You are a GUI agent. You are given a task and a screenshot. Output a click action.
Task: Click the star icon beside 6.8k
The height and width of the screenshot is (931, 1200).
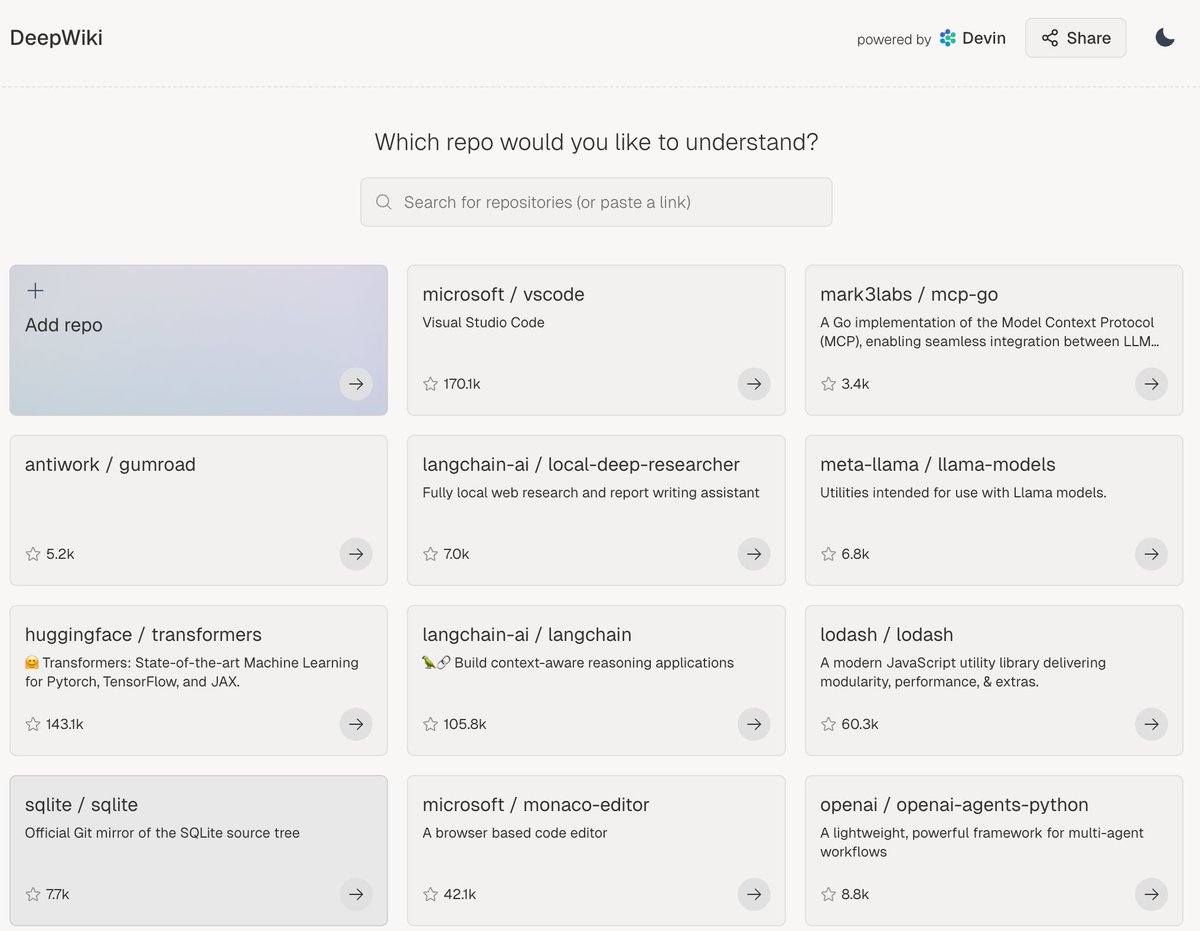(x=829, y=554)
